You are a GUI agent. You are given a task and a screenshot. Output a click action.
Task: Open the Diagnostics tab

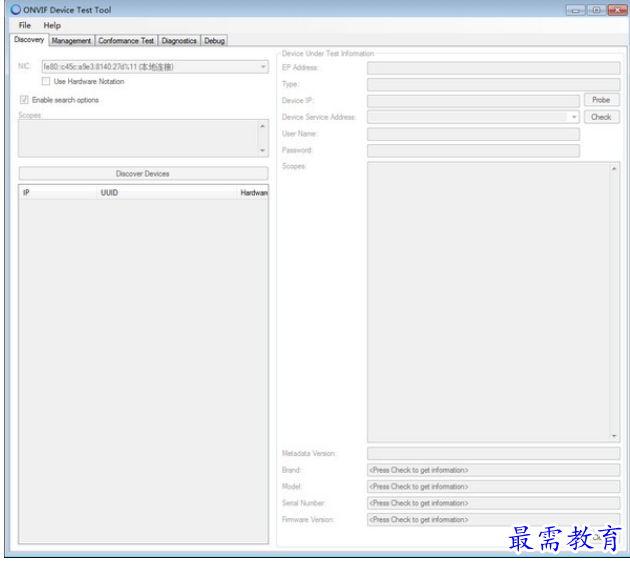(x=179, y=41)
